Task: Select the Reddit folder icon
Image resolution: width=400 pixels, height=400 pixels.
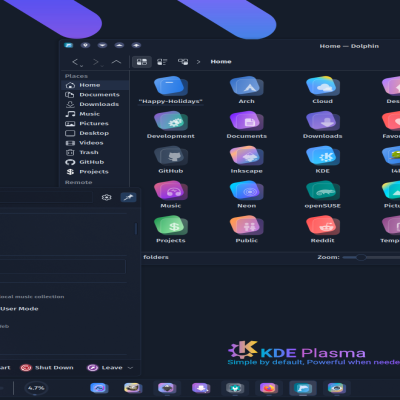Action: [x=323, y=225]
